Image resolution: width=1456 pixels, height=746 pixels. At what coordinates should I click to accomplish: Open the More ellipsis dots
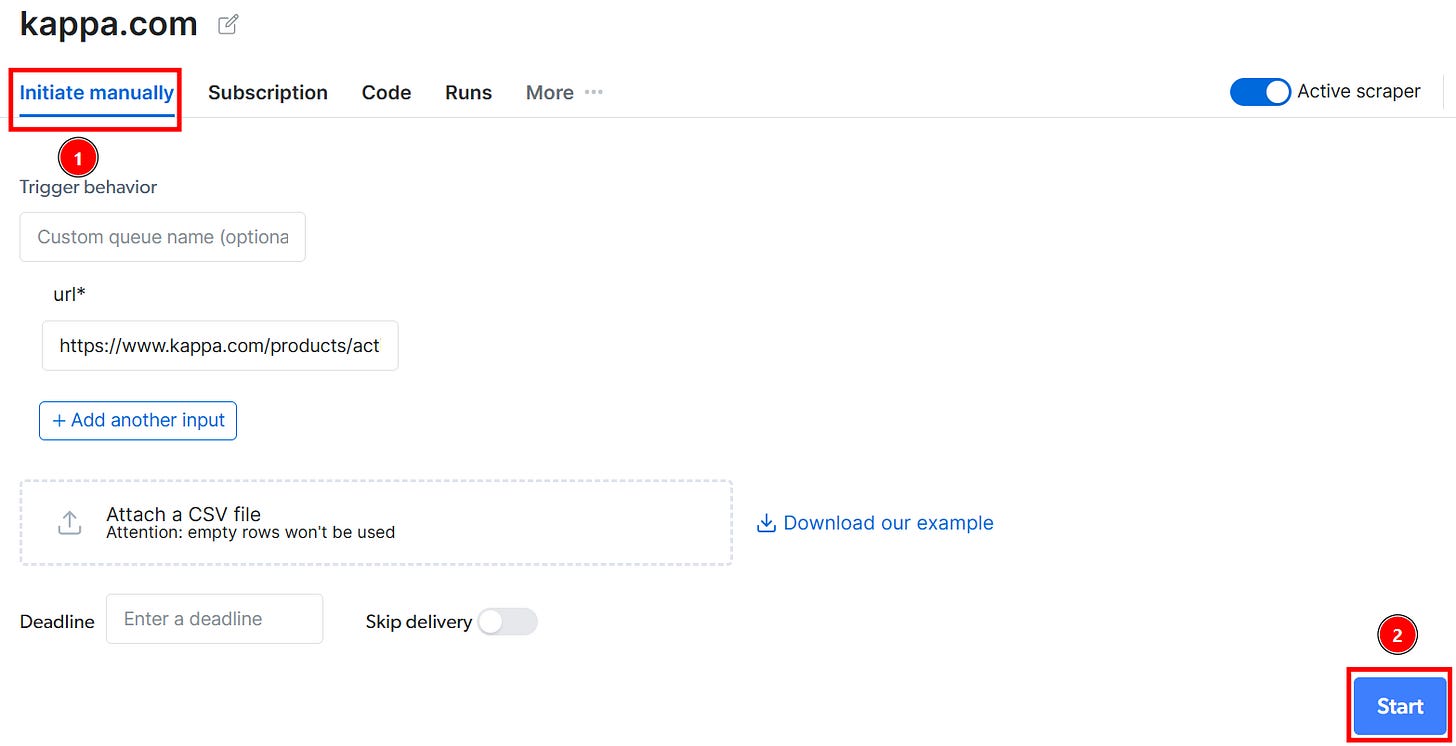(594, 92)
